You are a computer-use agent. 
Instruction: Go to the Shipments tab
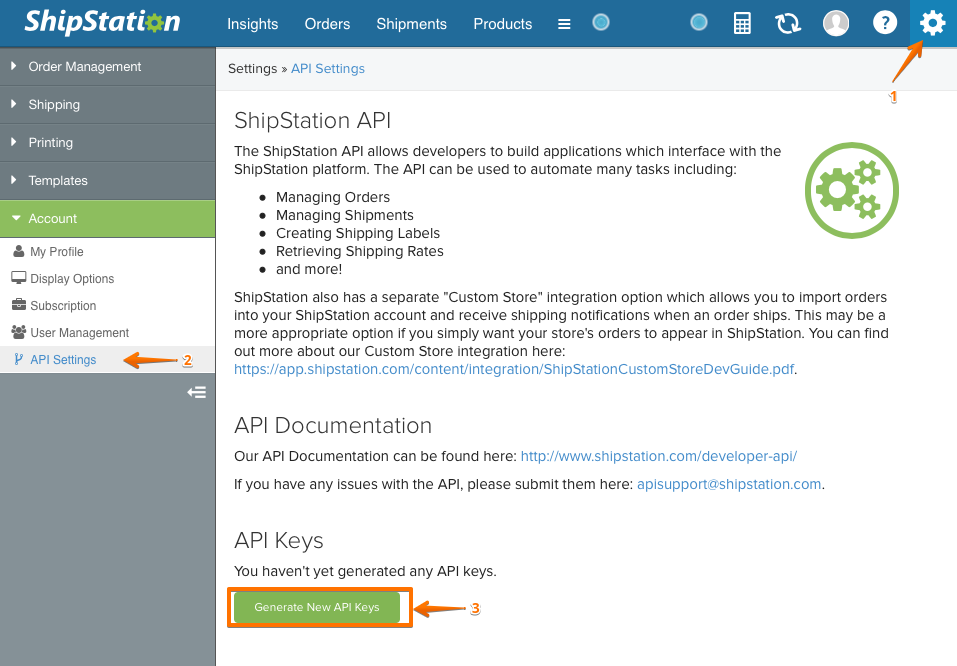[411, 24]
